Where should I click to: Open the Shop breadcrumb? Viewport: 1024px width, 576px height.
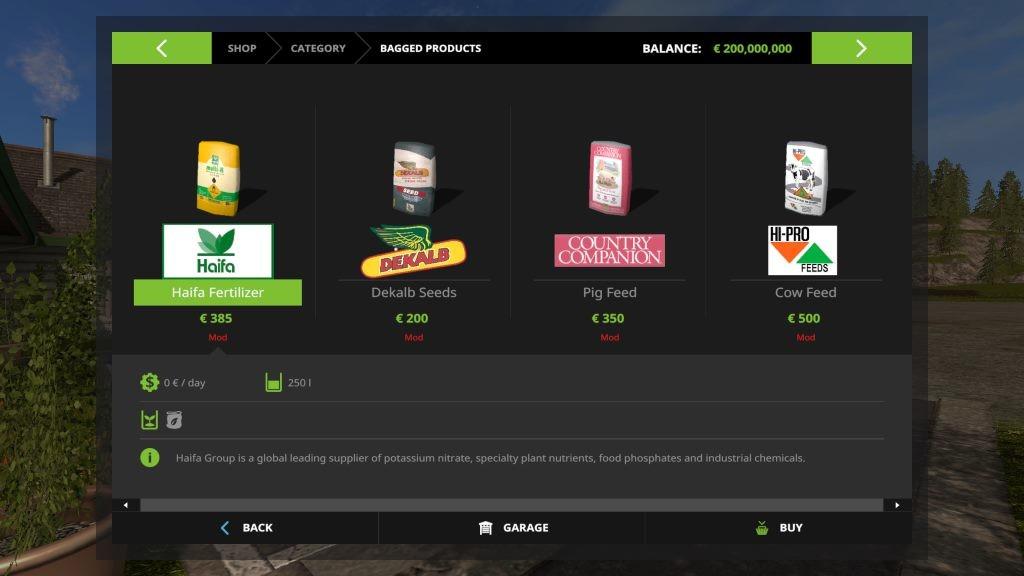click(x=242, y=48)
